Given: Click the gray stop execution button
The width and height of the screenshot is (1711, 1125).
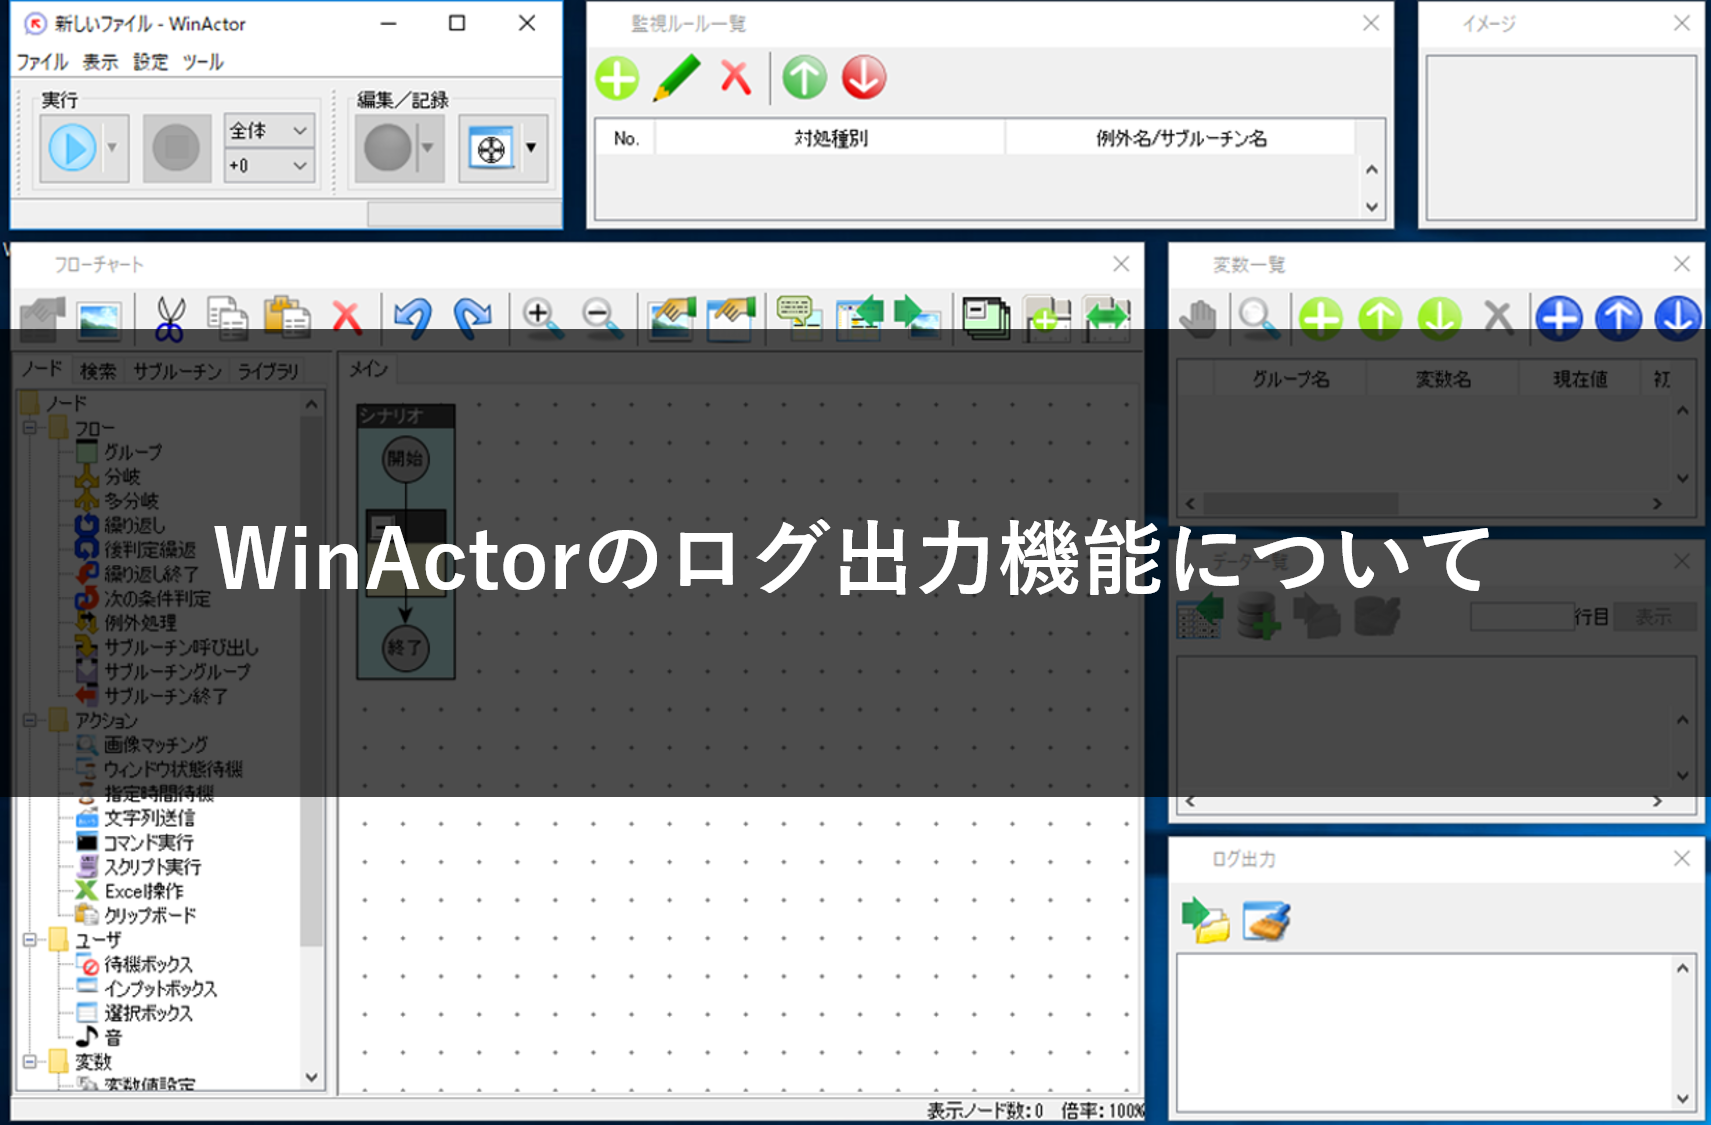Looking at the screenshot, I should [x=177, y=148].
